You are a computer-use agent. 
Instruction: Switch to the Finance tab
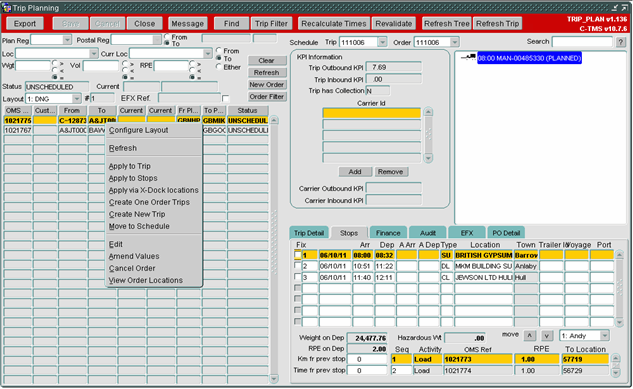pos(388,233)
